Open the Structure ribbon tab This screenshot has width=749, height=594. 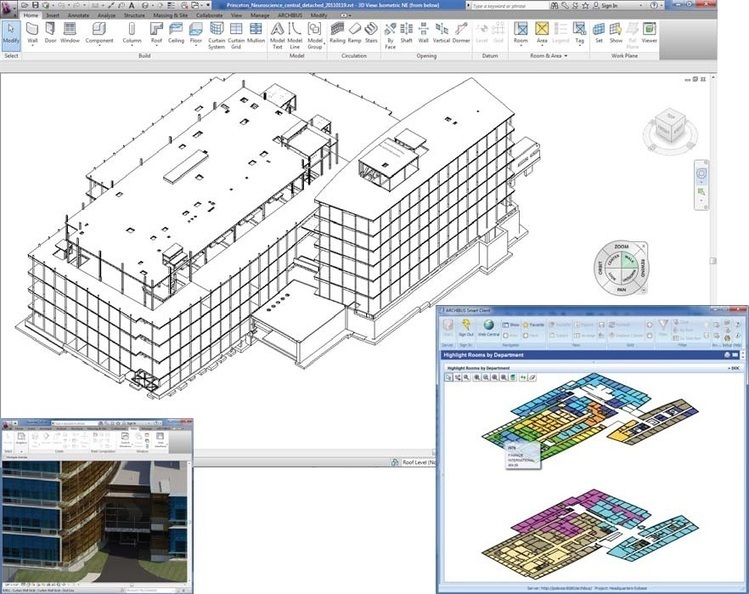[134, 15]
